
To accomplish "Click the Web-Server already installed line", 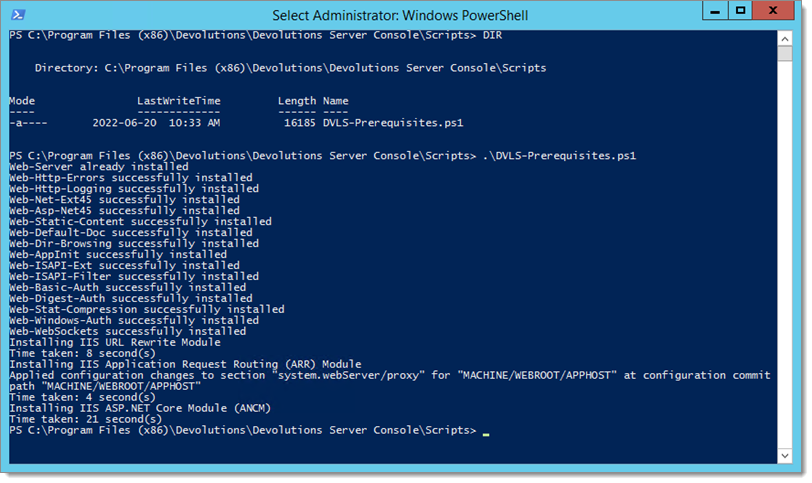I will coord(99,167).
